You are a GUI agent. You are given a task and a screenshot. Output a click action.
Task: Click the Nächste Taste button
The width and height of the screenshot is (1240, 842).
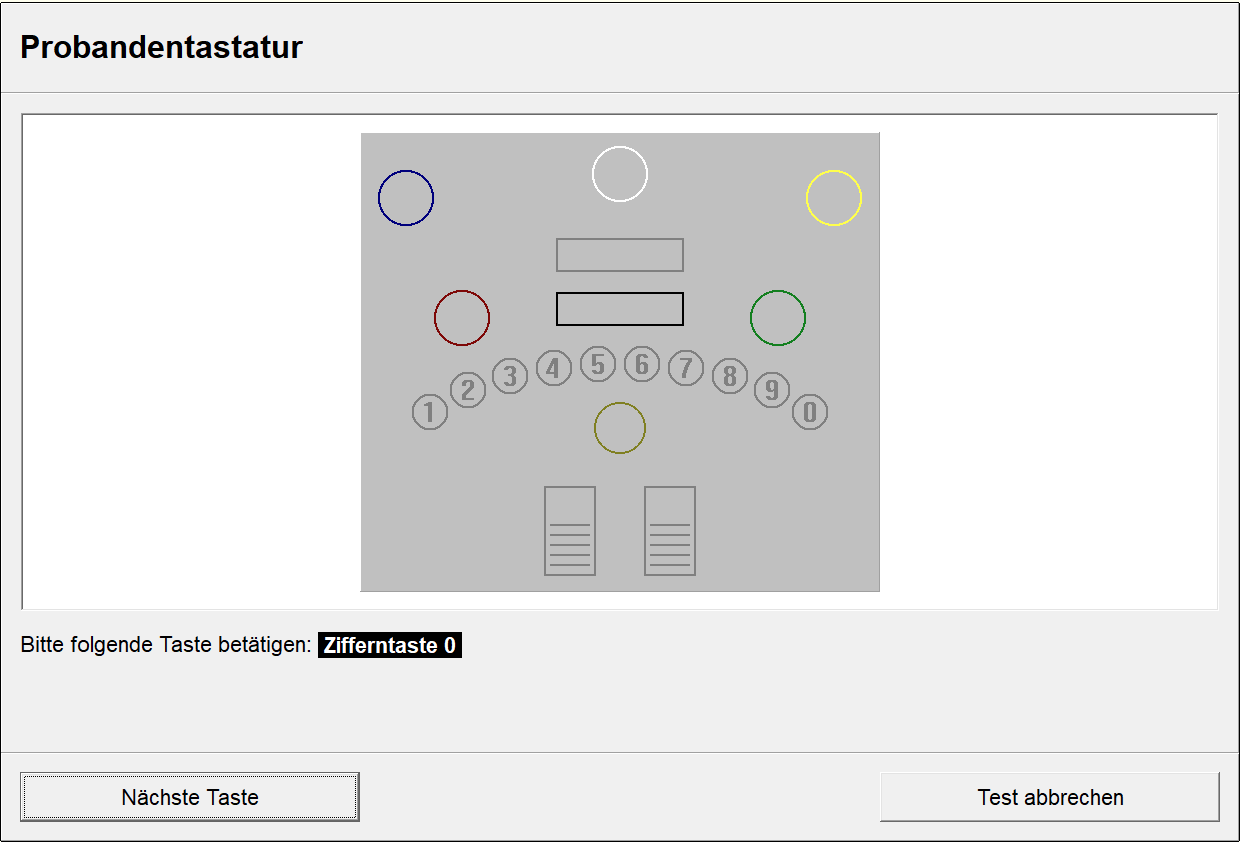click(x=190, y=797)
